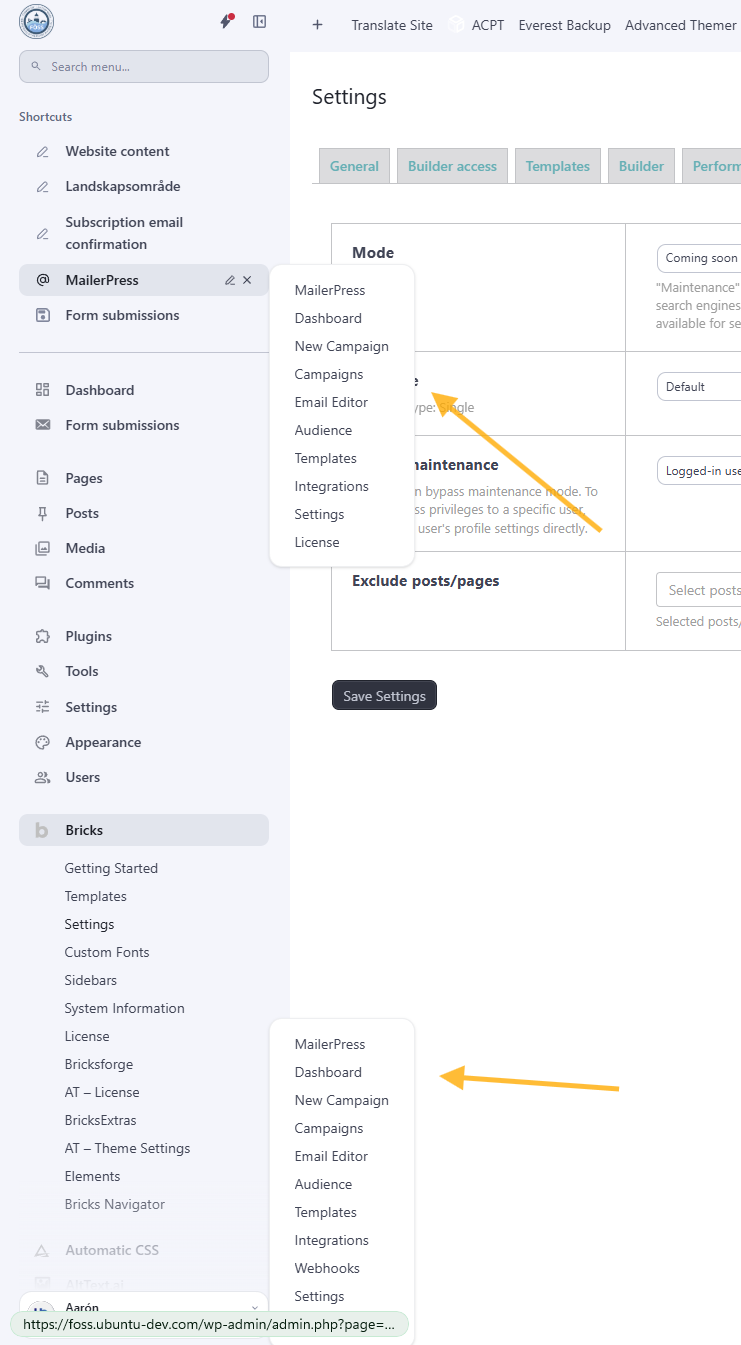Expand the Logged-in users dropdown

coord(699,470)
